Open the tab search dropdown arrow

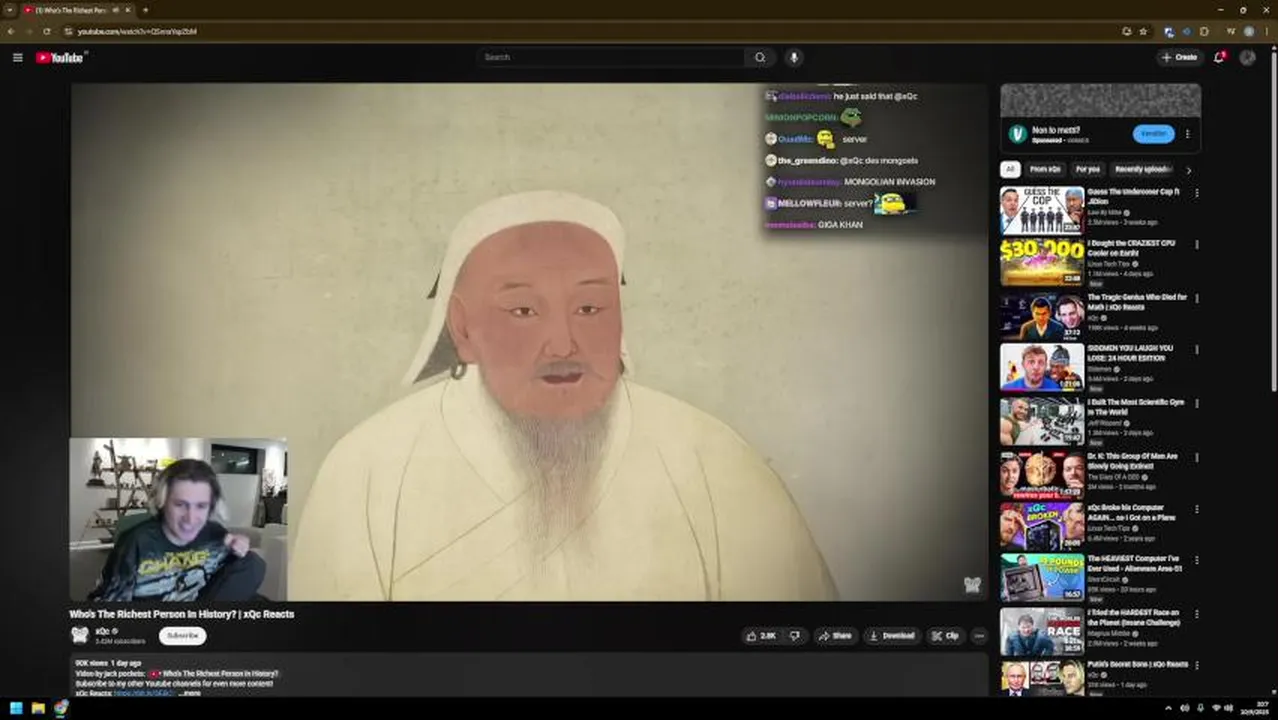tap(9, 10)
